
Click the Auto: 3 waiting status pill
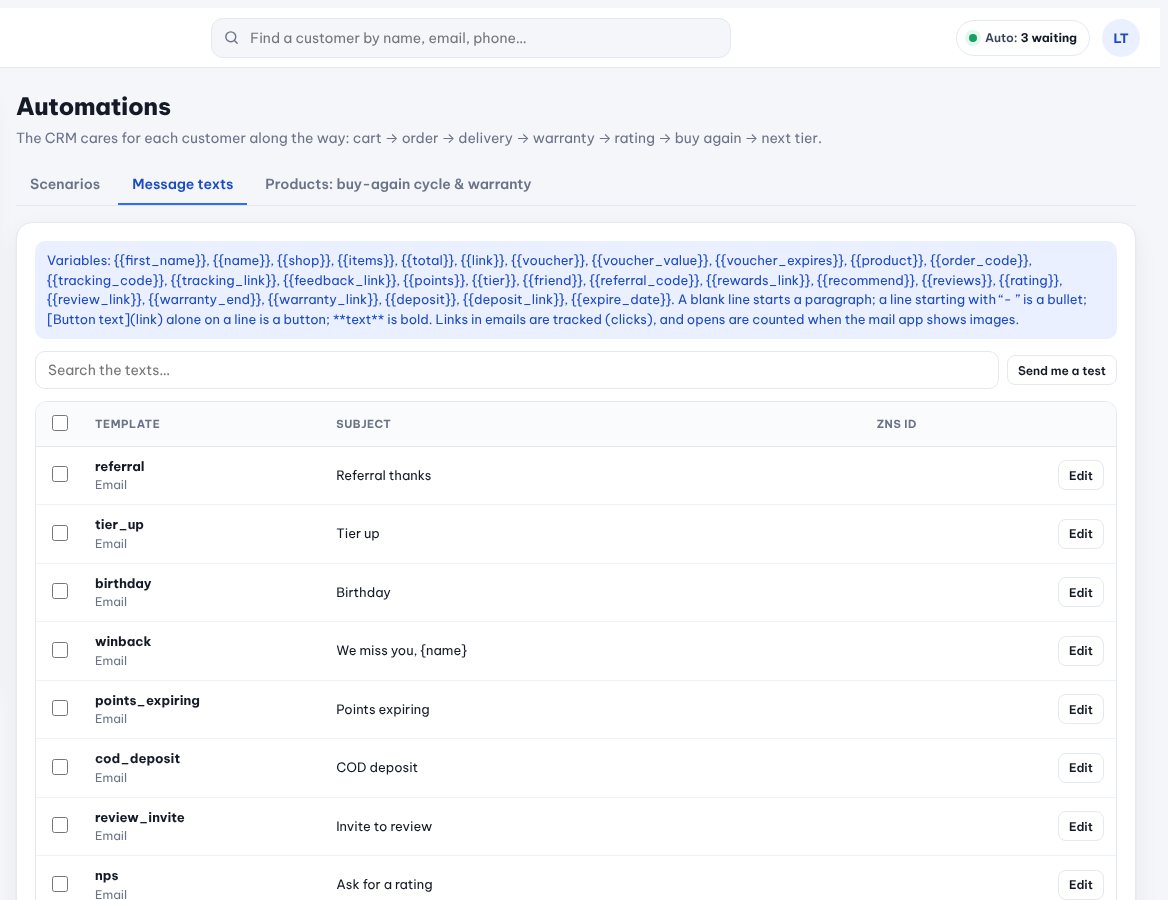coord(1022,38)
